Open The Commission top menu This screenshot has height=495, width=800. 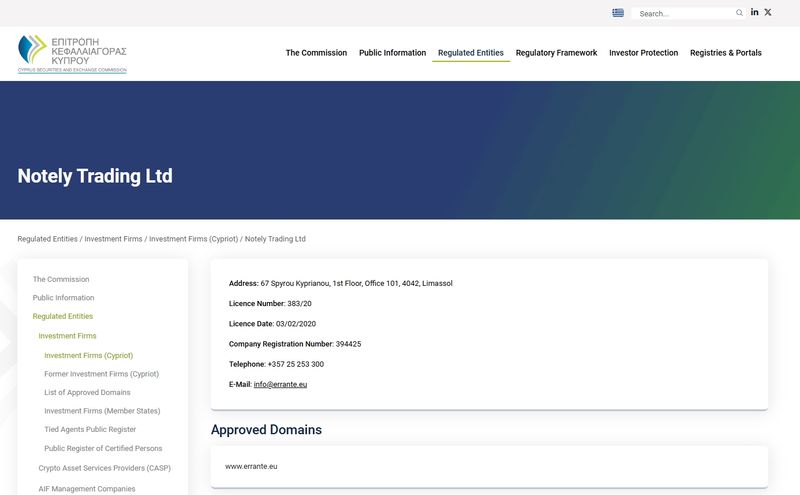click(316, 53)
